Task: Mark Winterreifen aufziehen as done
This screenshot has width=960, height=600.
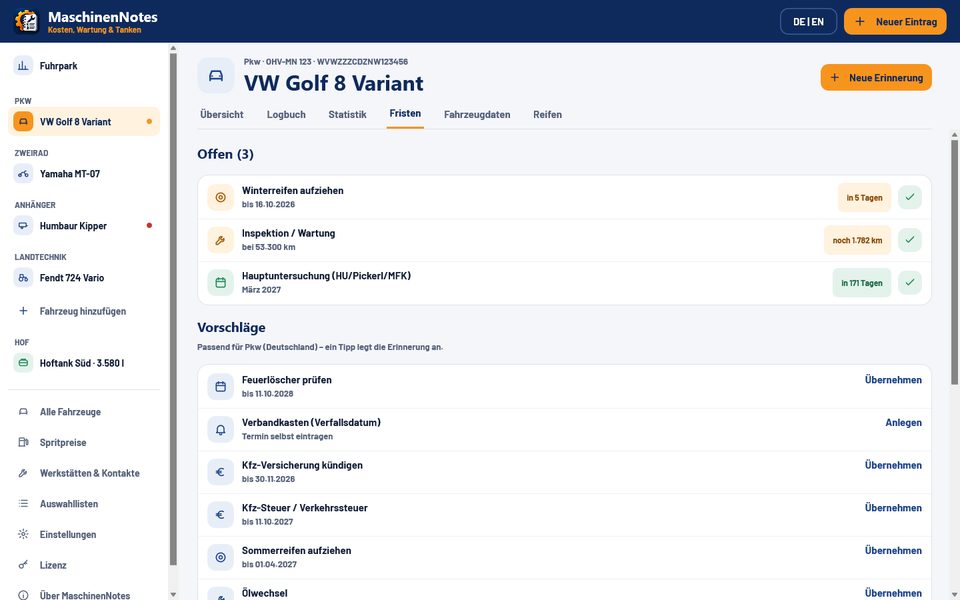Action: pyautogui.click(x=910, y=197)
